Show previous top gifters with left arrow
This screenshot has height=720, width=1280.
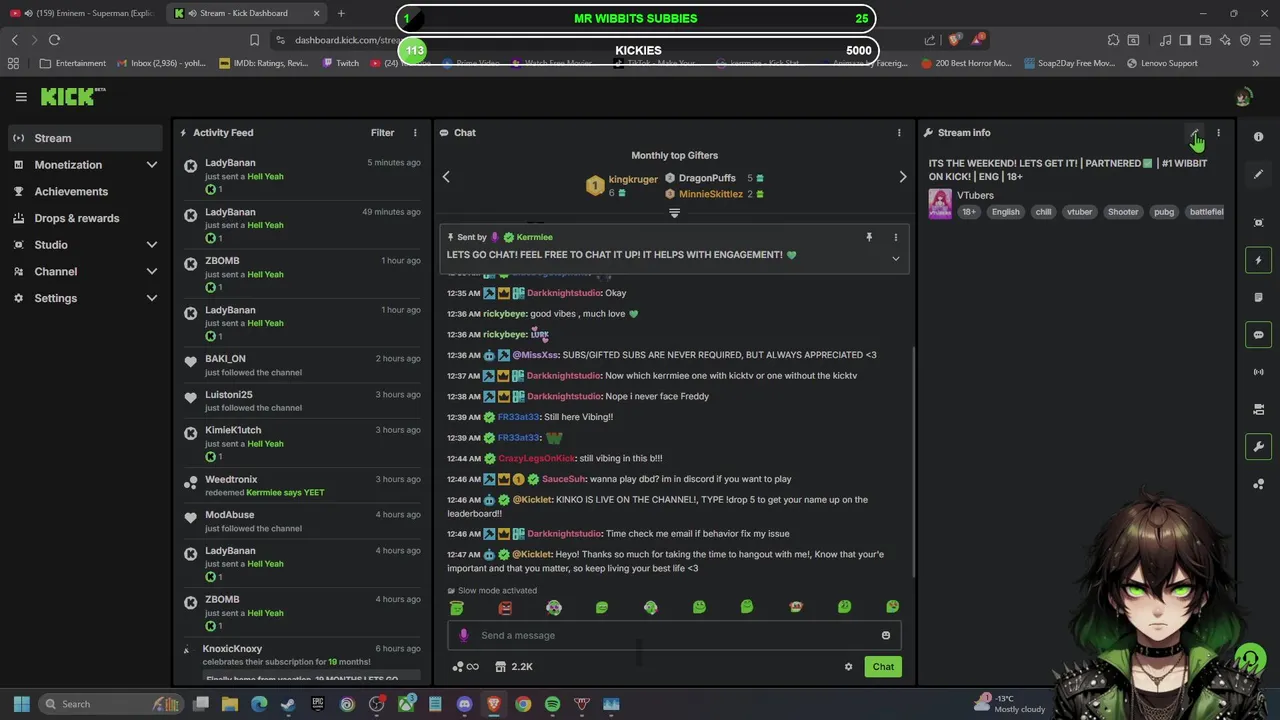[446, 177]
